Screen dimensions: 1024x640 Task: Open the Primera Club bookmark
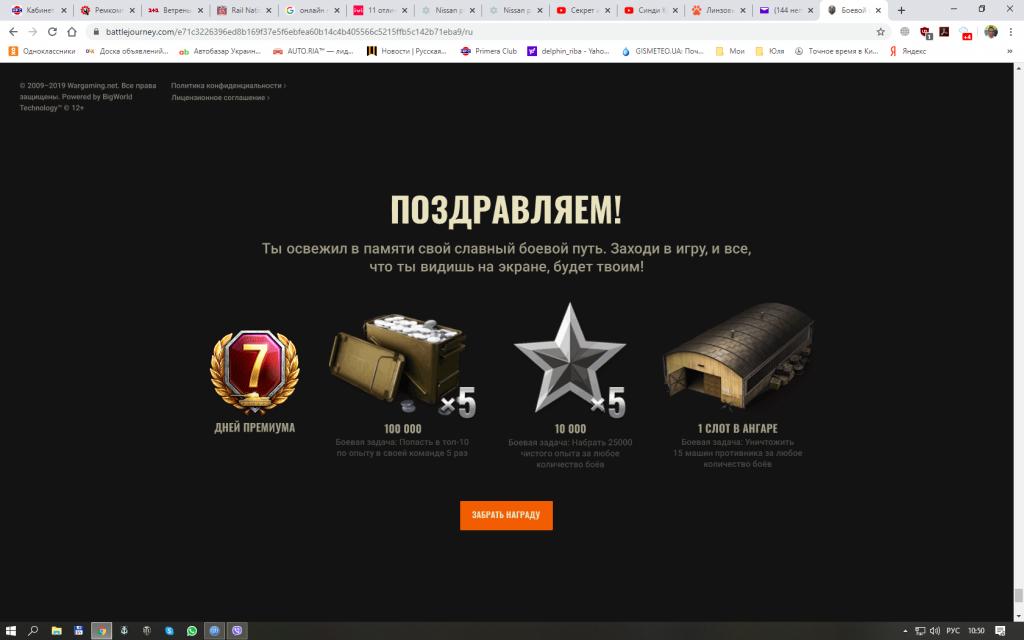click(x=488, y=51)
